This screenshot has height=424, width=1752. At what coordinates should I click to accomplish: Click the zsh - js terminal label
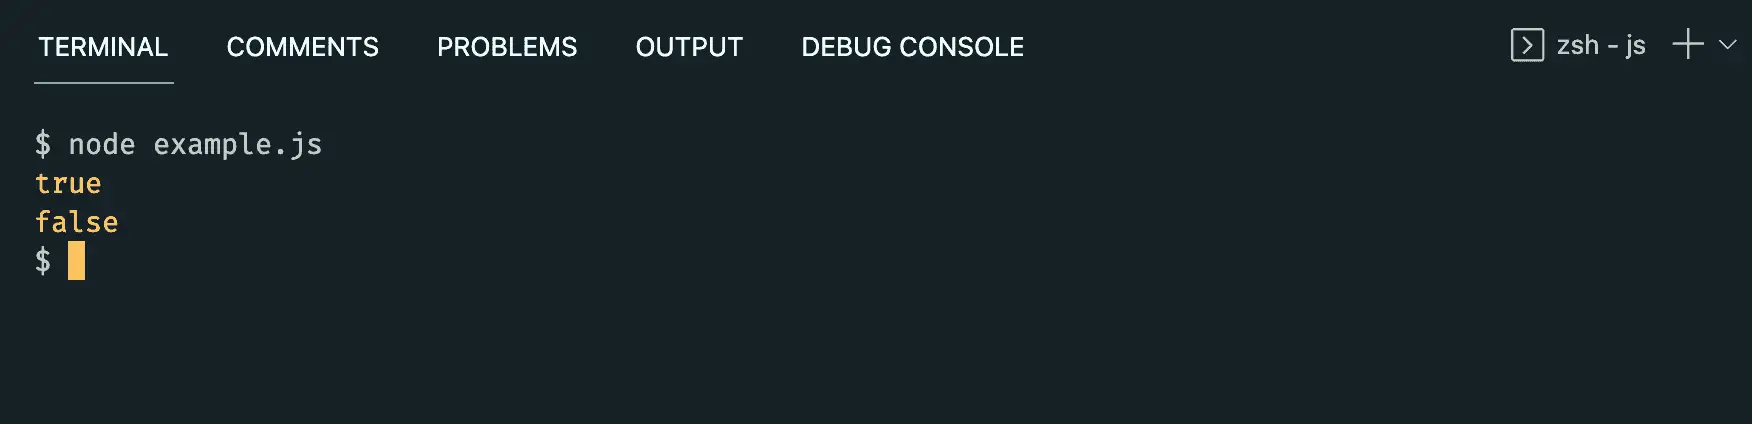[1601, 45]
